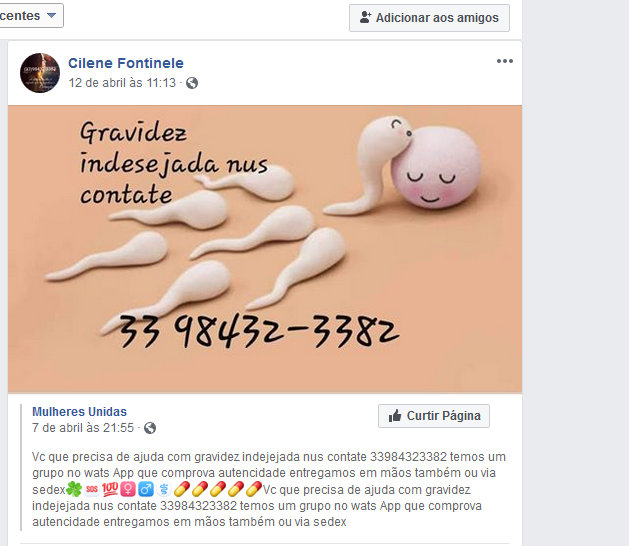
Task: Open the Gravidez indesejada post image
Action: [x=265, y=249]
